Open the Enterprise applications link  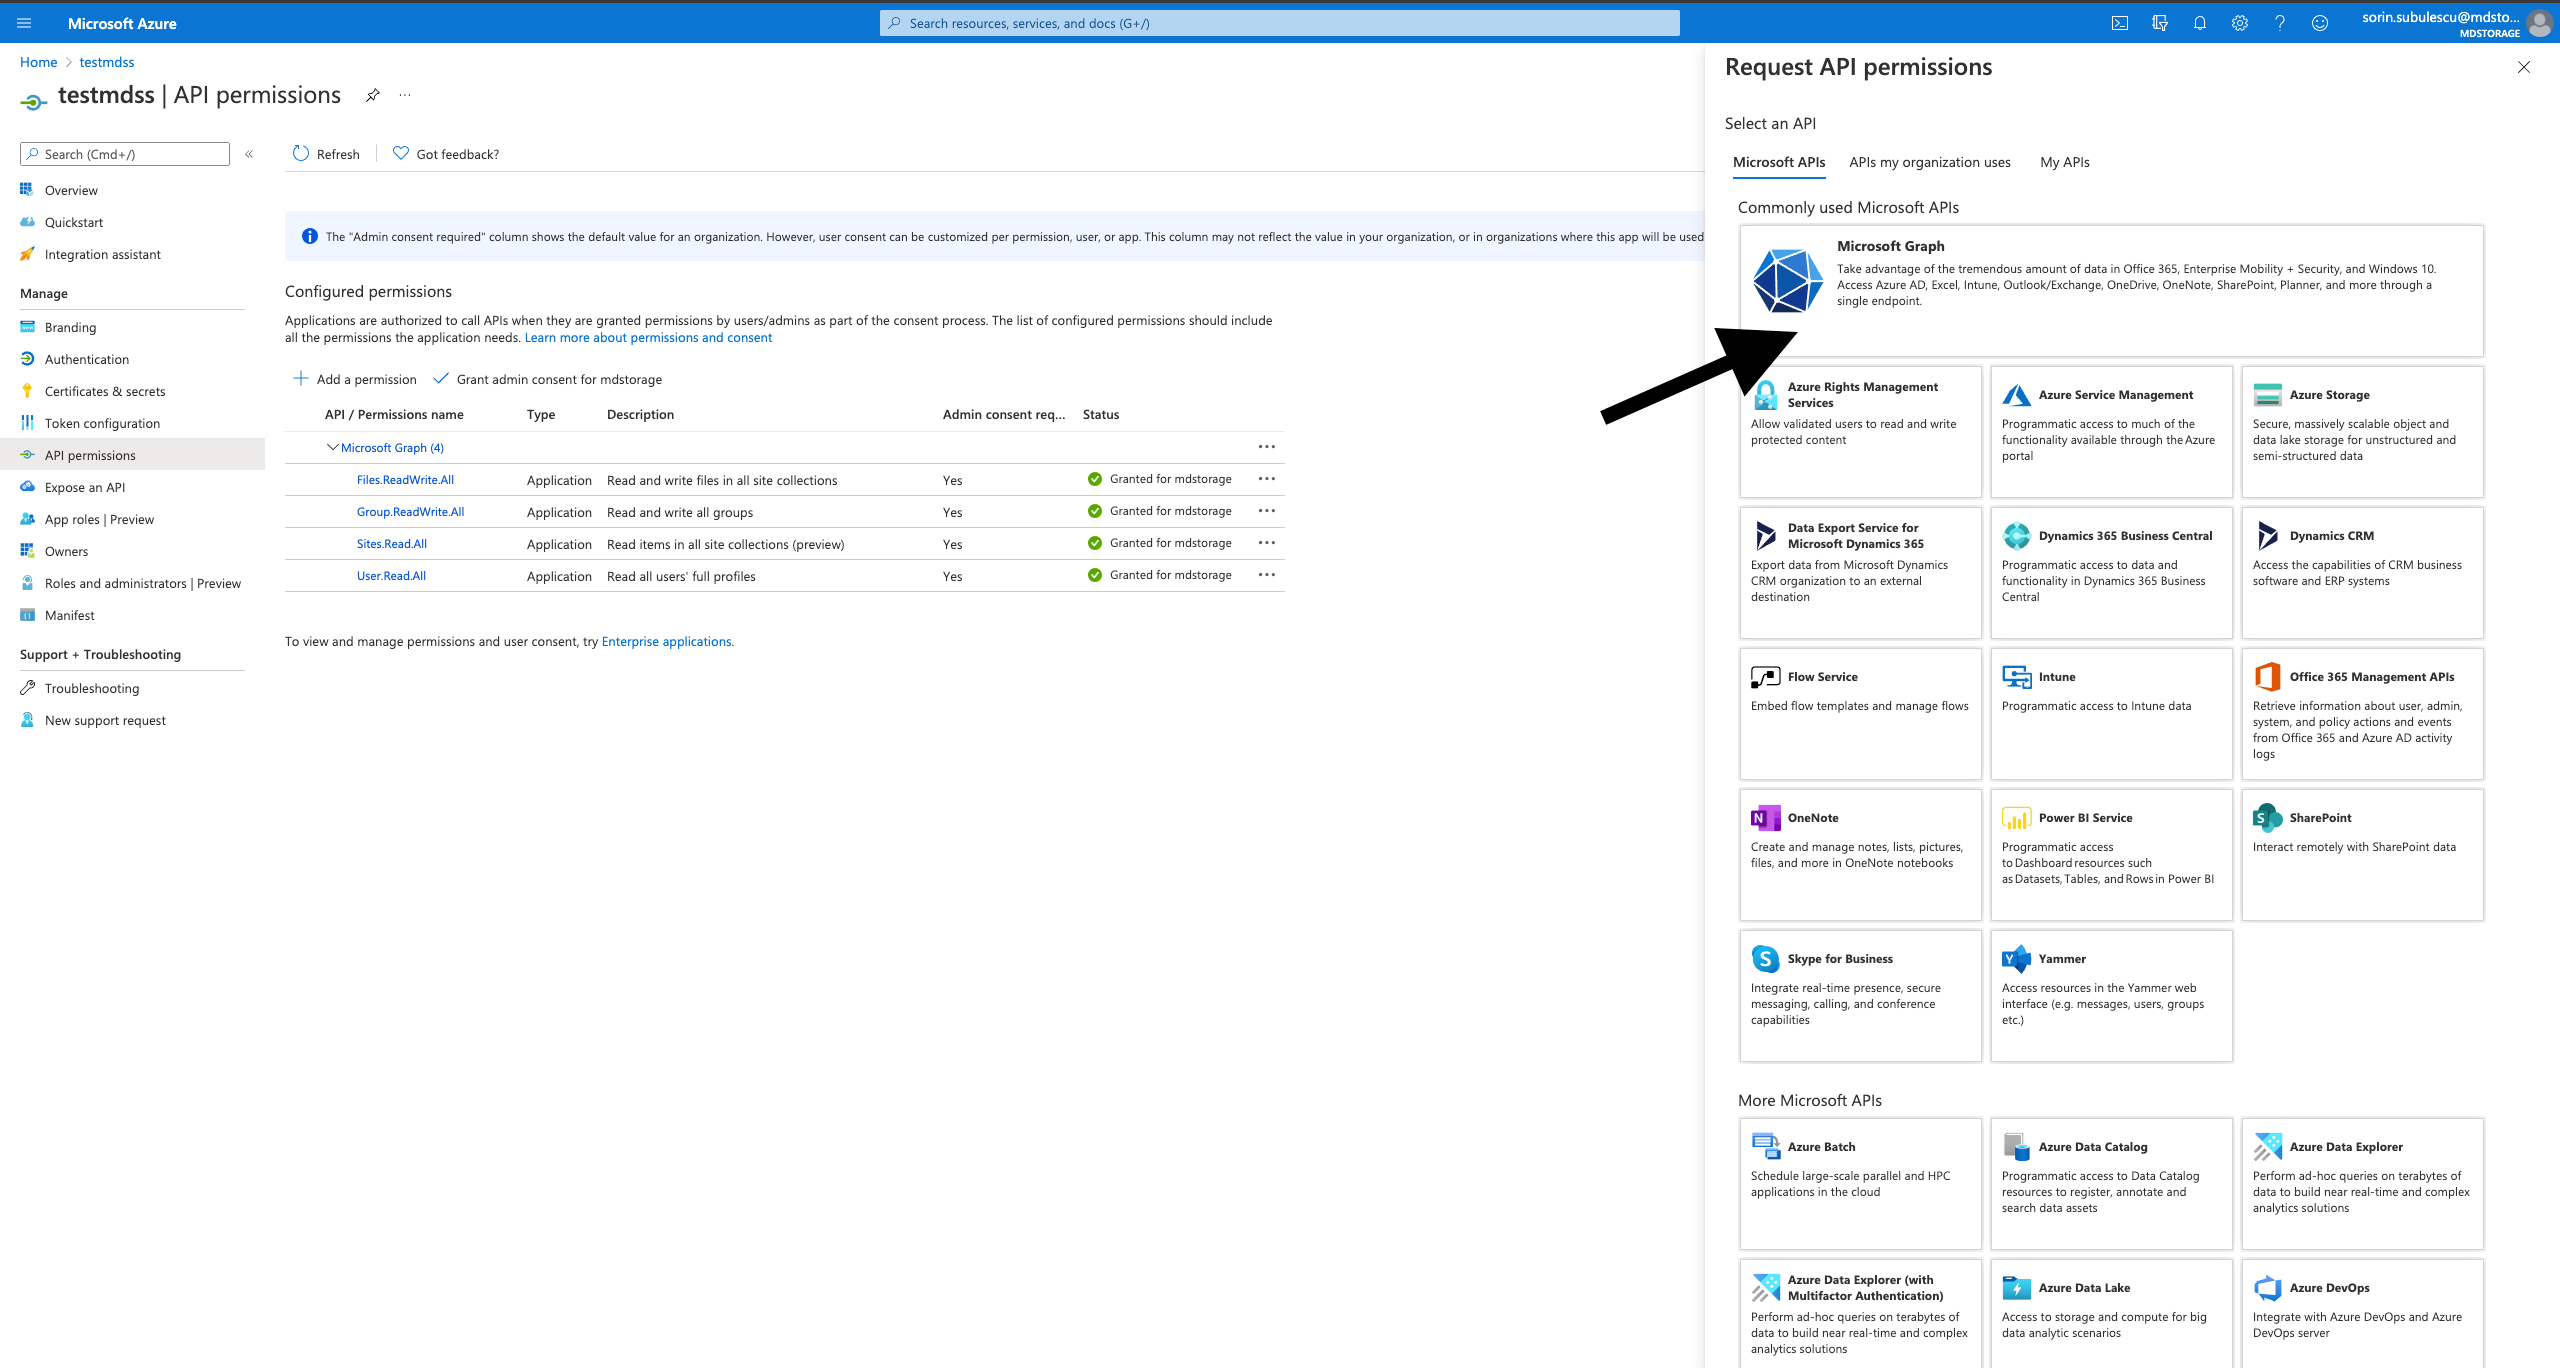pyautogui.click(x=666, y=642)
